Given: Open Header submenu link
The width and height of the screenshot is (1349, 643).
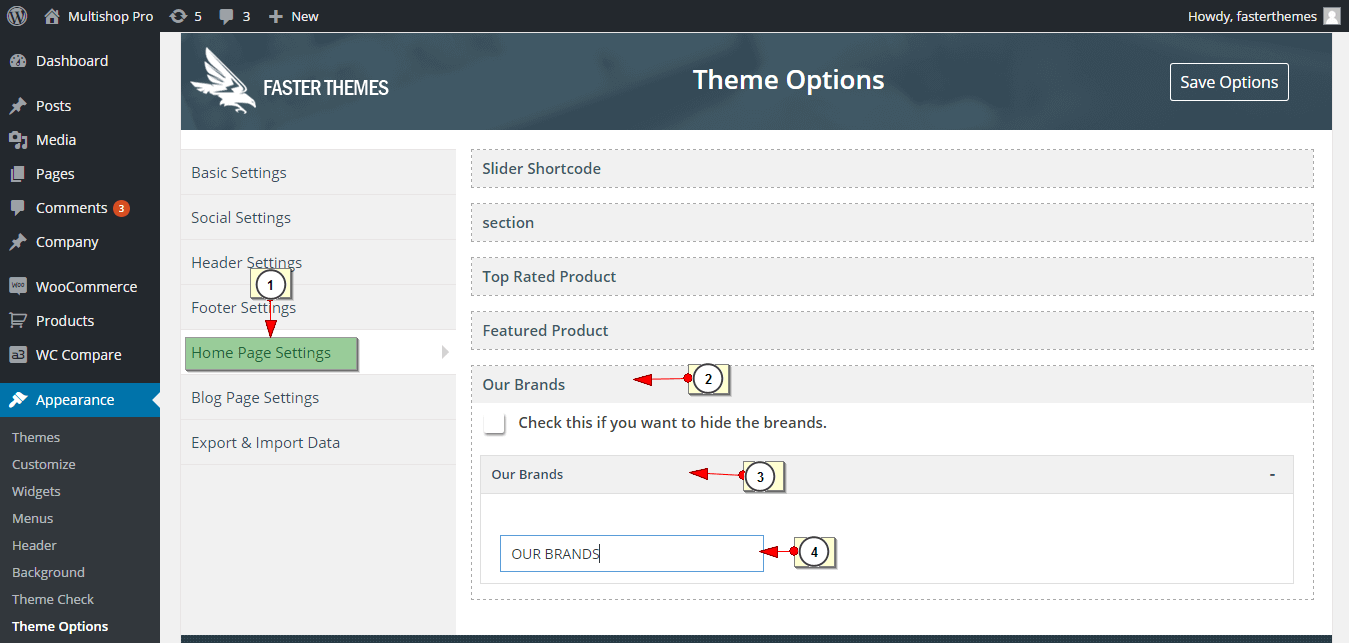Looking at the screenshot, I should [34, 545].
